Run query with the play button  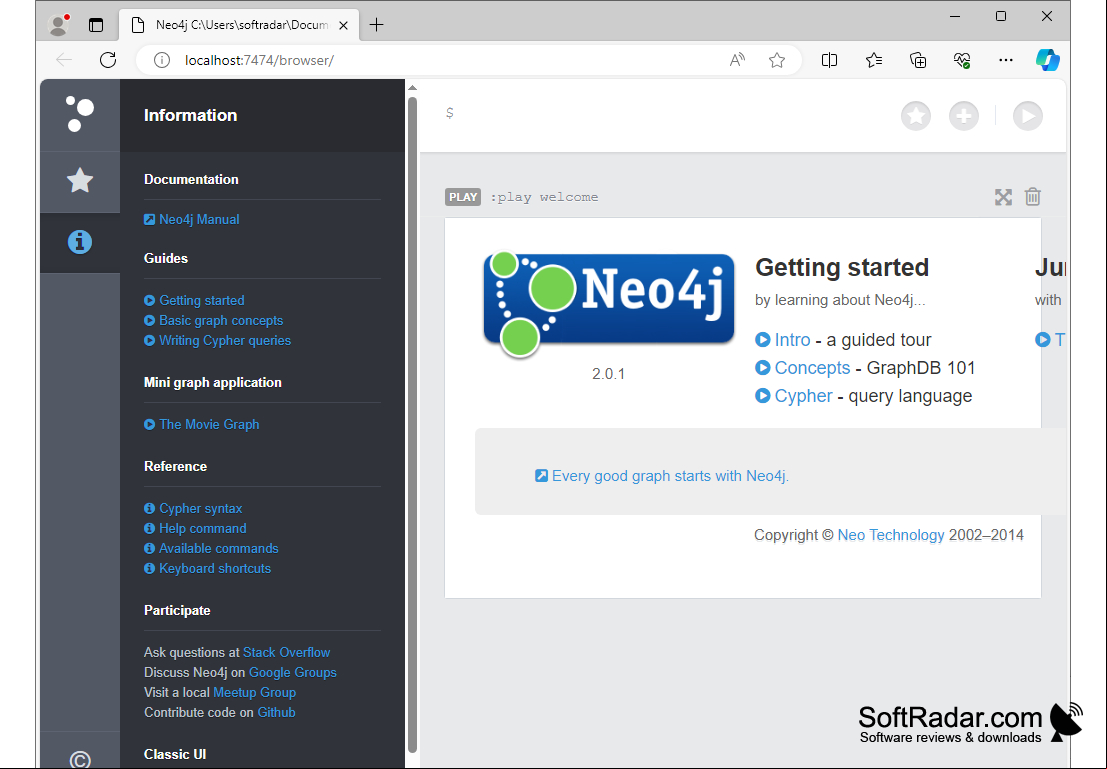pos(1028,116)
